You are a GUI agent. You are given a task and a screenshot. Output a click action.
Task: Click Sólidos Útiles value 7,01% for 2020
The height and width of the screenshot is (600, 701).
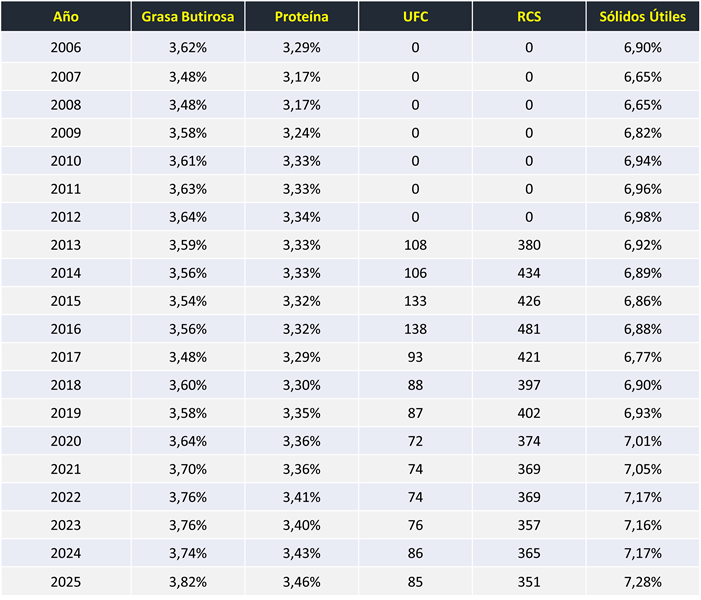coord(642,441)
